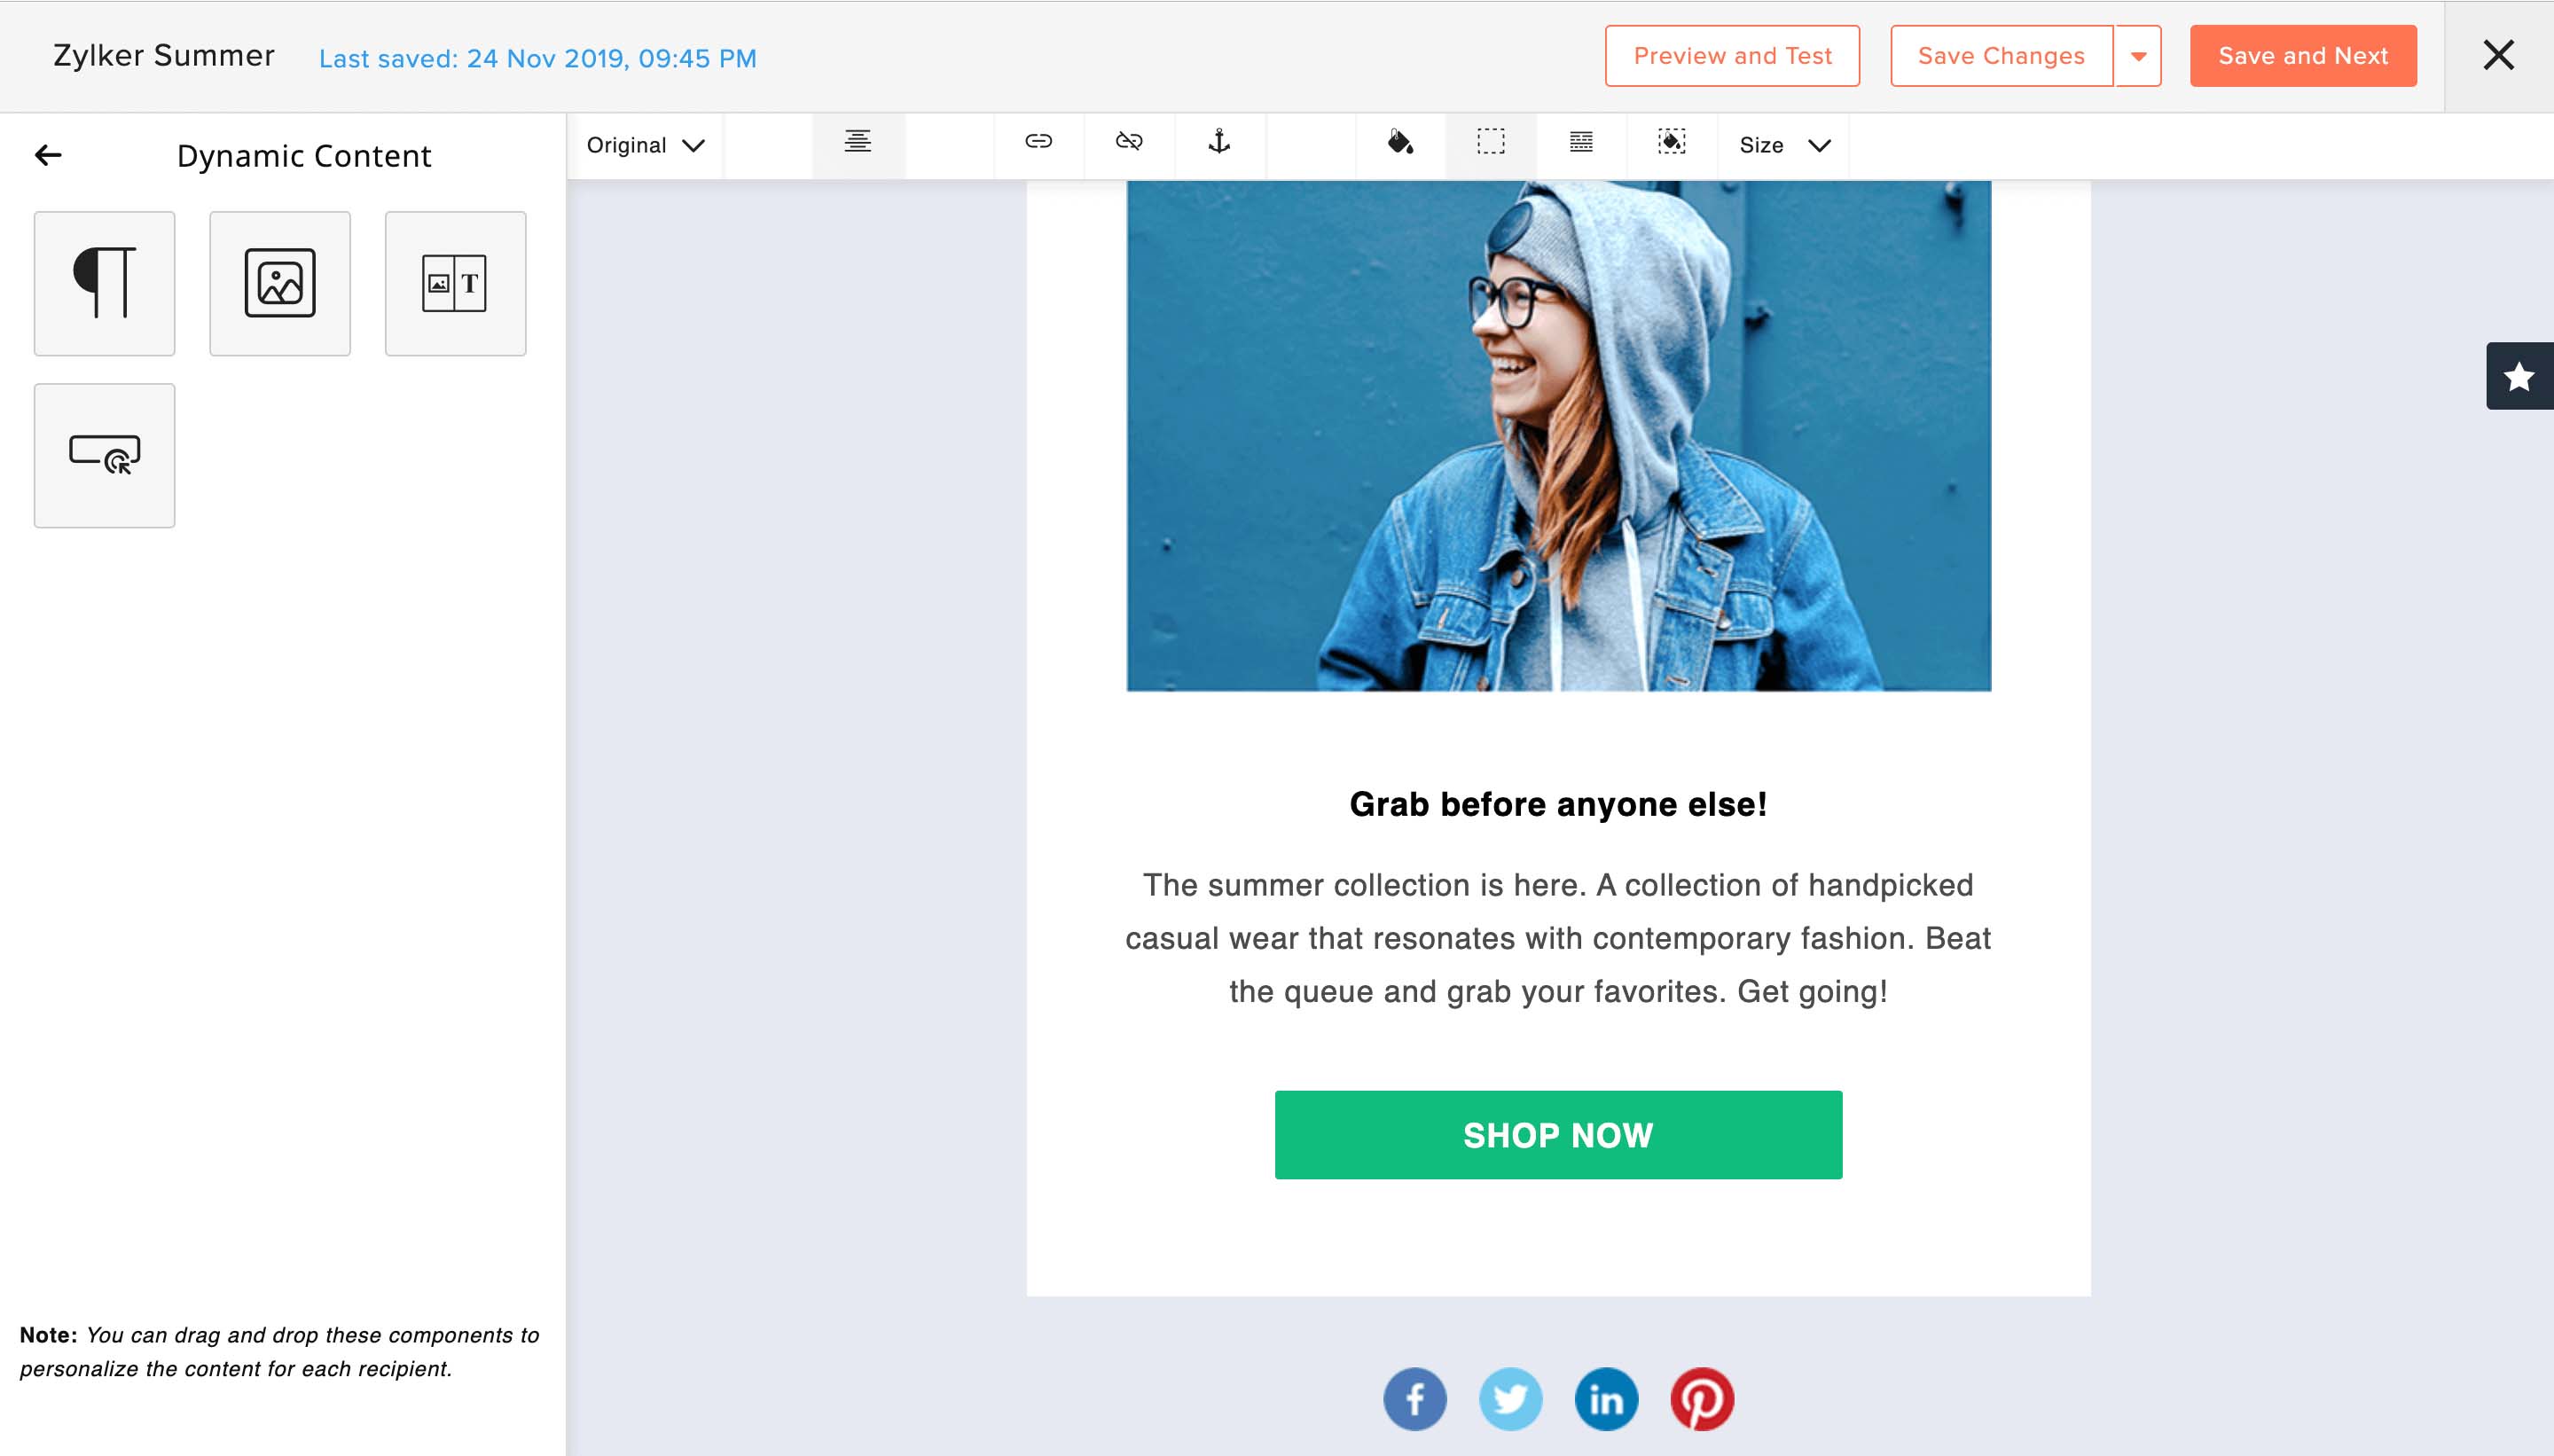Click the unlink/remove link icon
This screenshot has width=2554, height=1456.
tap(1130, 144)
